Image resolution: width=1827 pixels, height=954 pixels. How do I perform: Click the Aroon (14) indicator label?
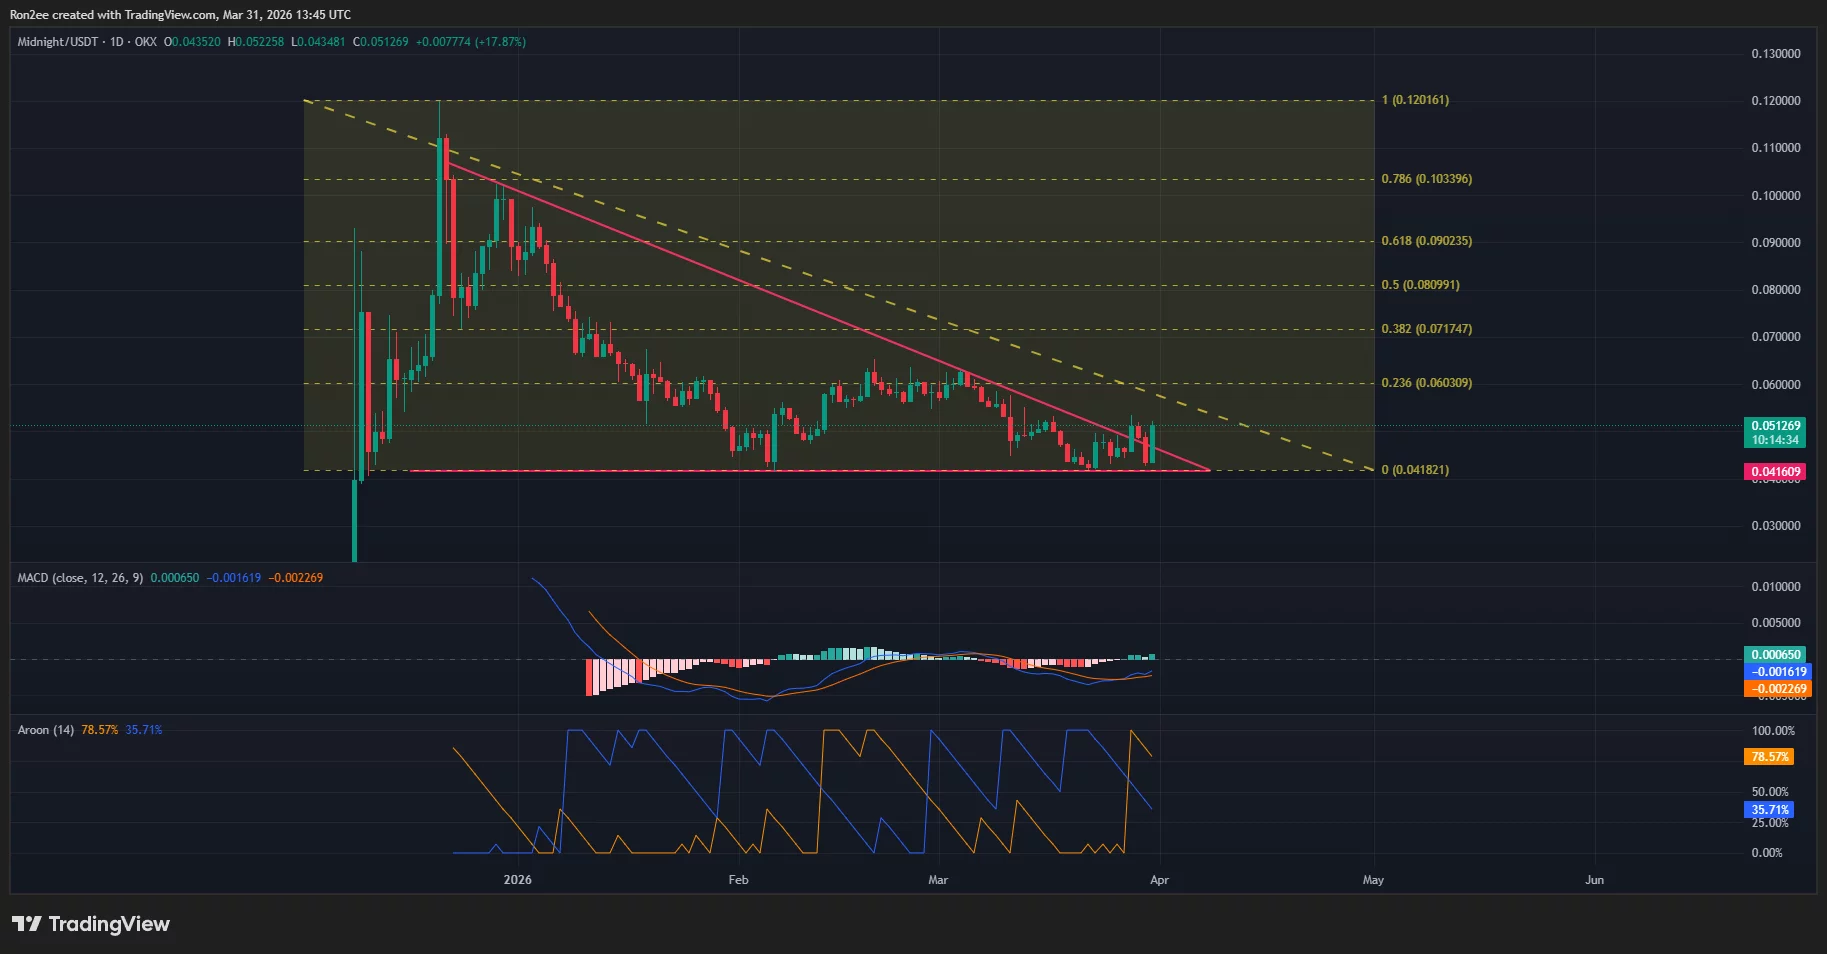pos(45,729)
